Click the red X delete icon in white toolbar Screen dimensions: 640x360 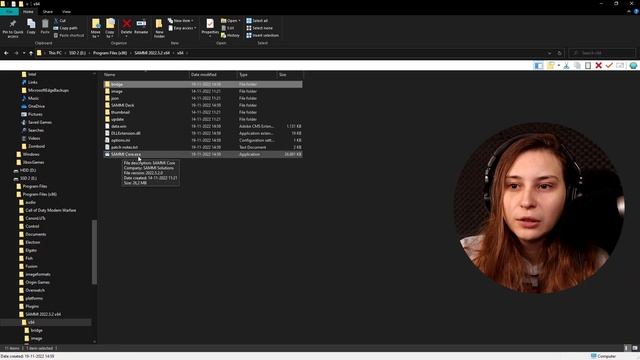(x=599, y=65)
